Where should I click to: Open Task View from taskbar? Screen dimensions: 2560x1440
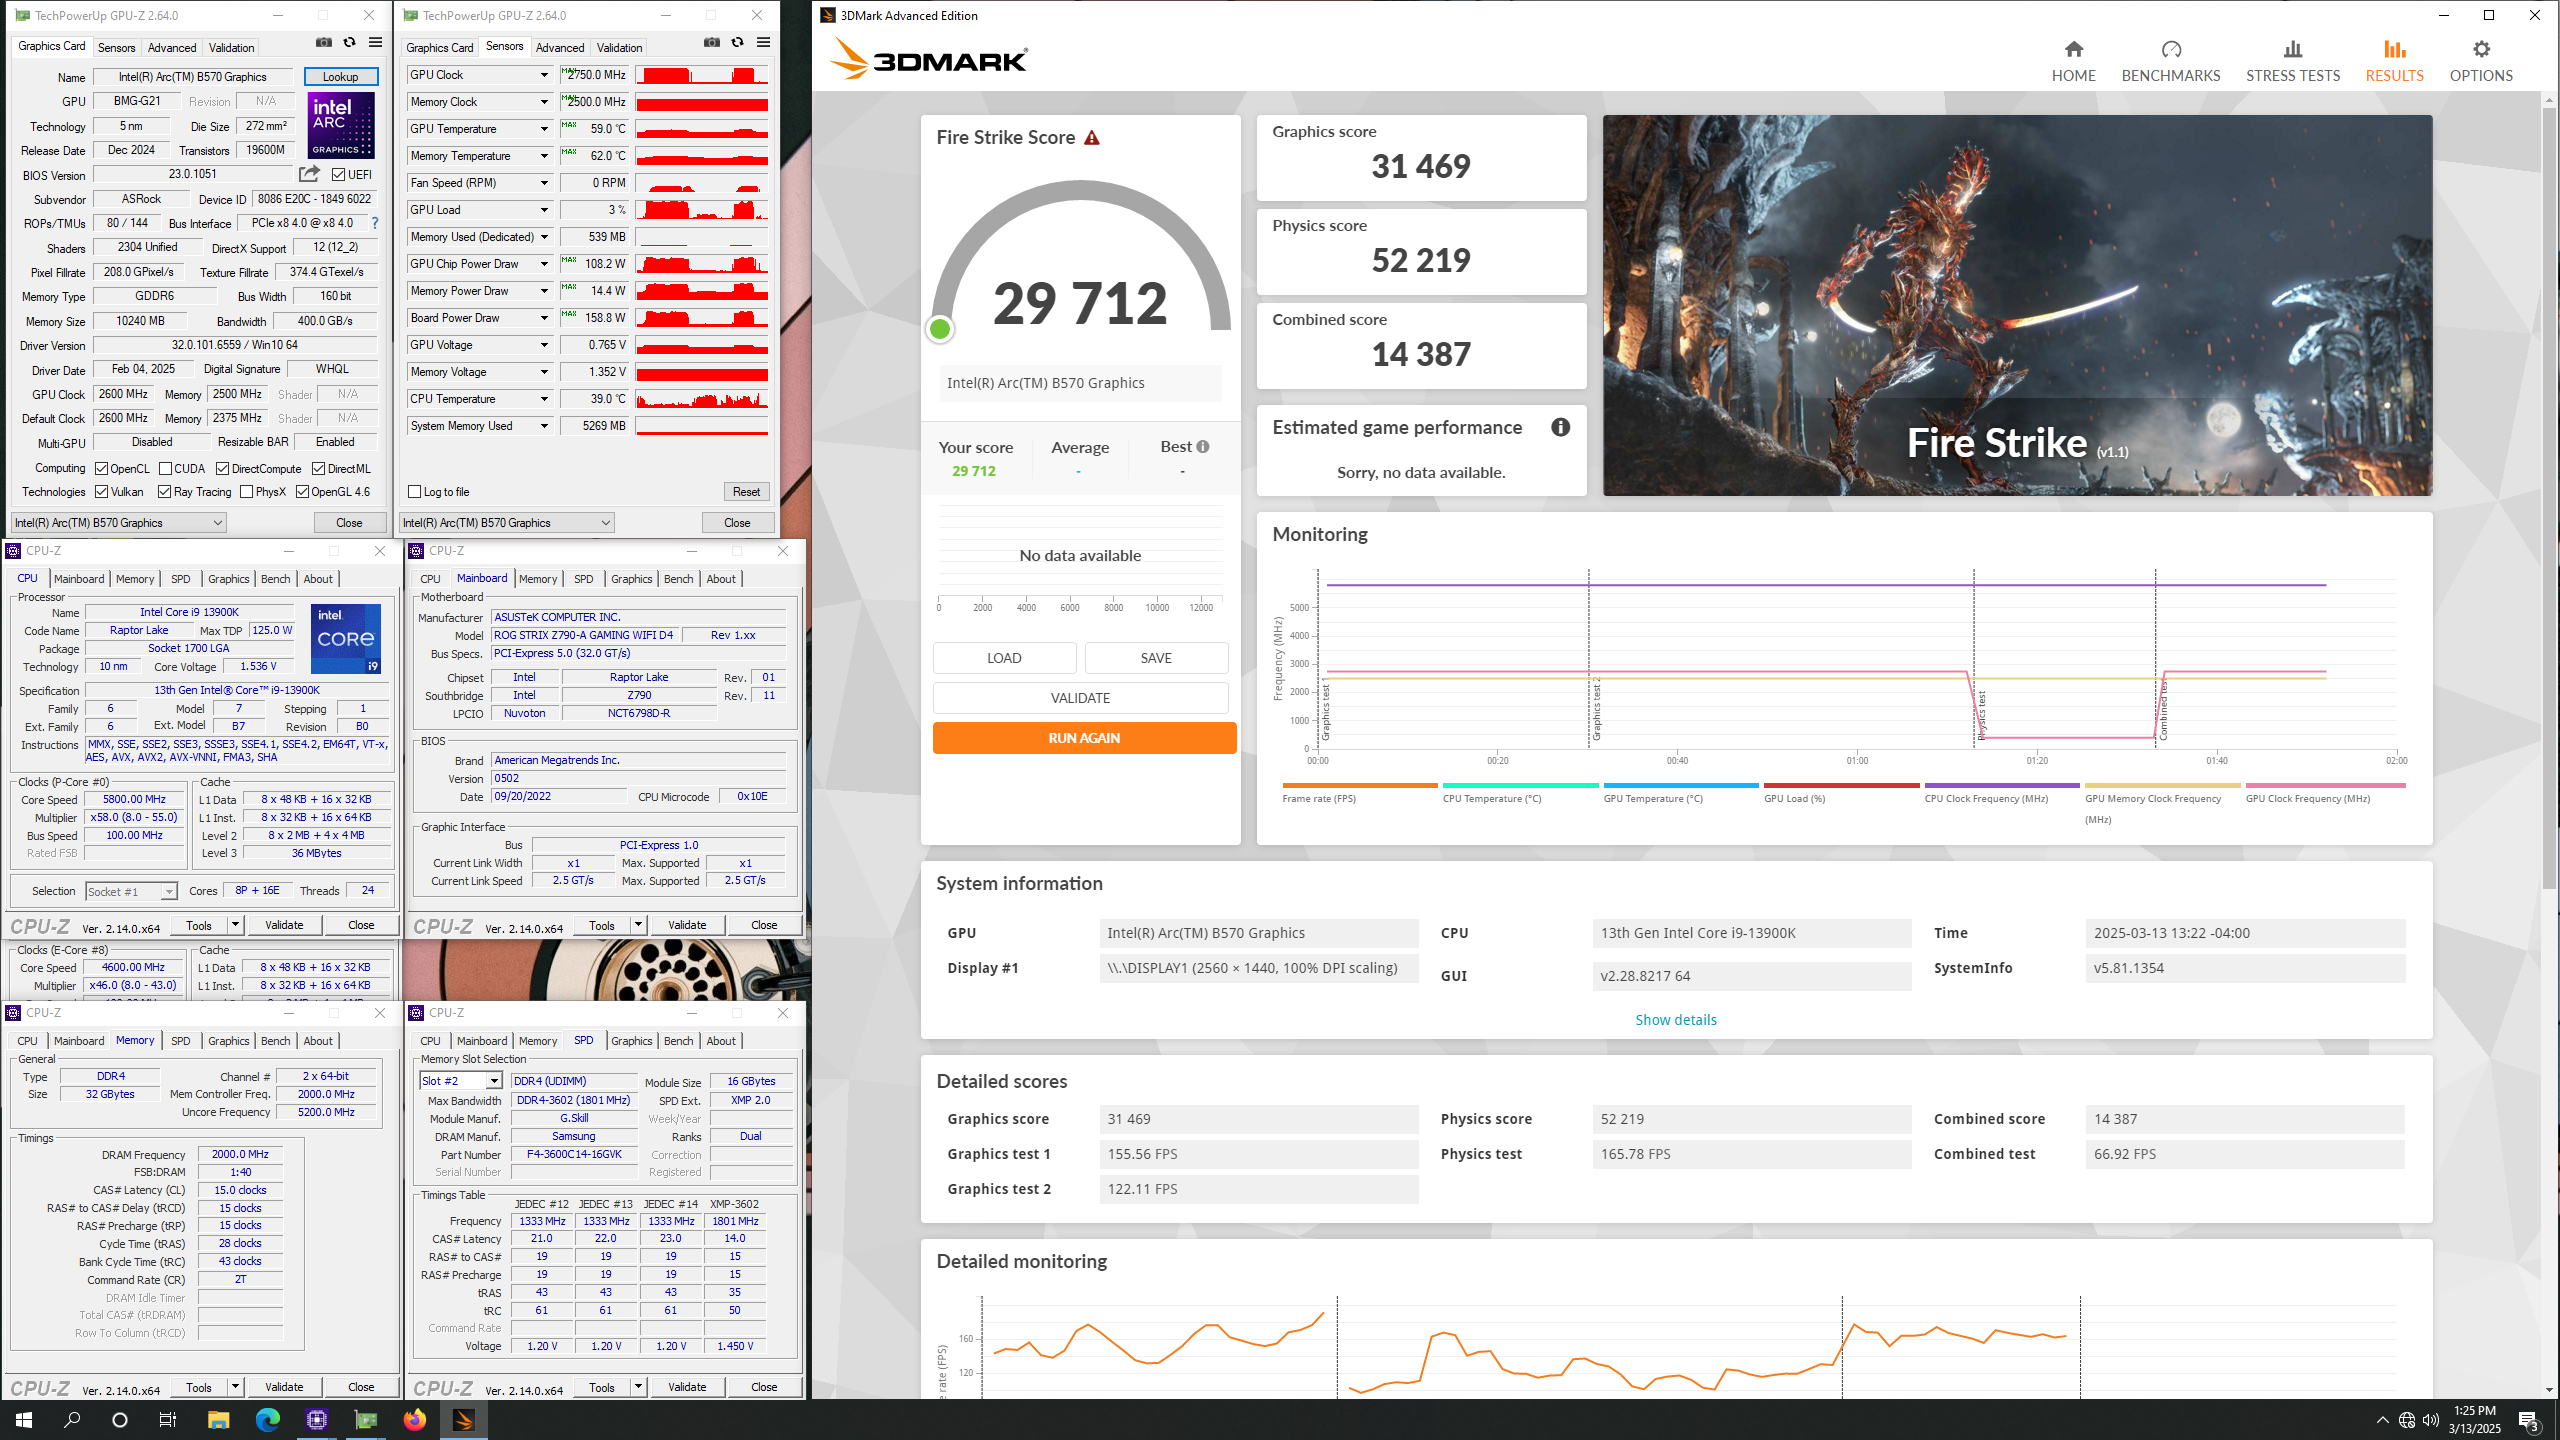(168, 1420)
